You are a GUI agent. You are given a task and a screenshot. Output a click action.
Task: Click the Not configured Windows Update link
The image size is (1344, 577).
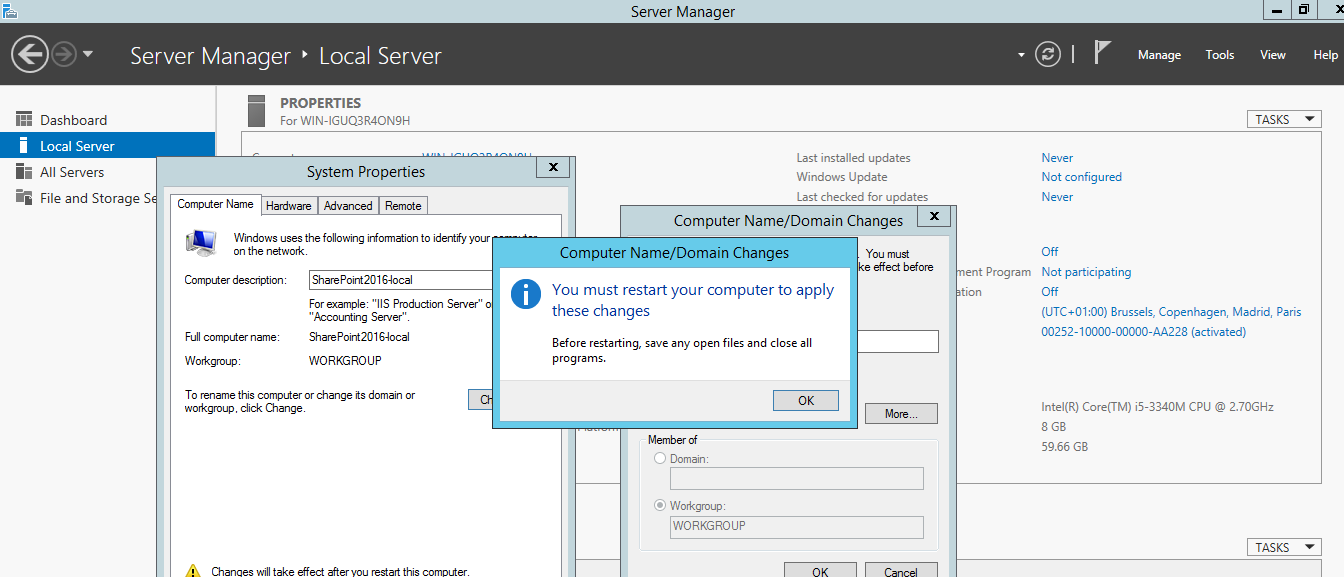[x=1081, y=177]
